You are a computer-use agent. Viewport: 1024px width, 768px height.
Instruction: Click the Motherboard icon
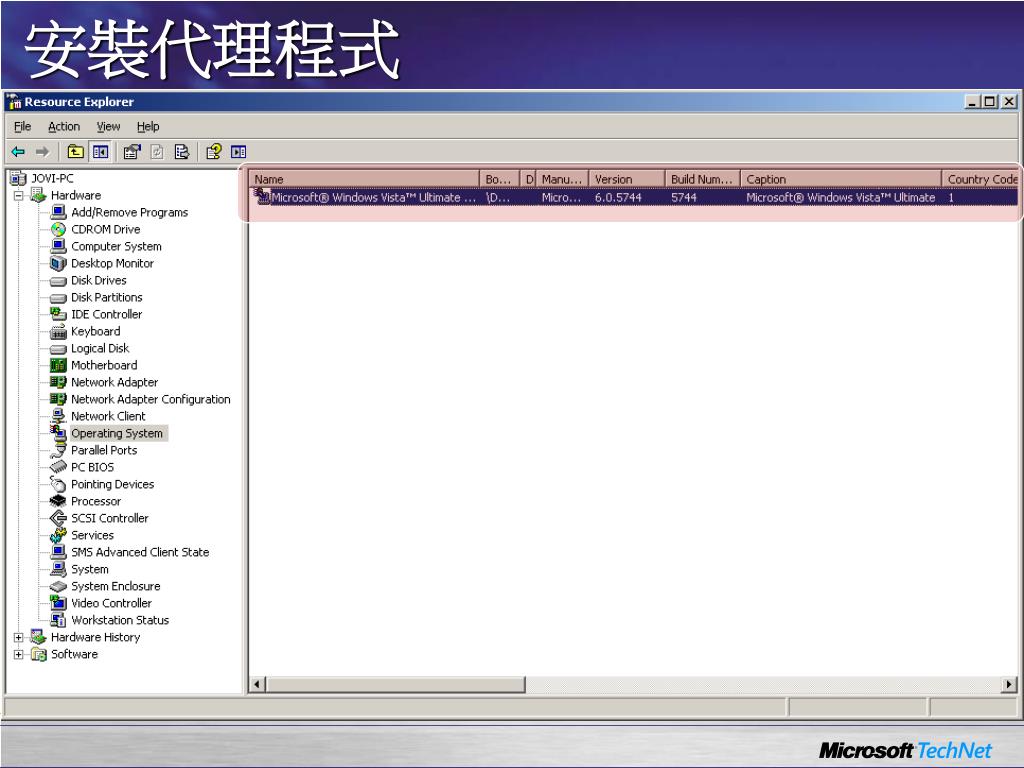58,365
